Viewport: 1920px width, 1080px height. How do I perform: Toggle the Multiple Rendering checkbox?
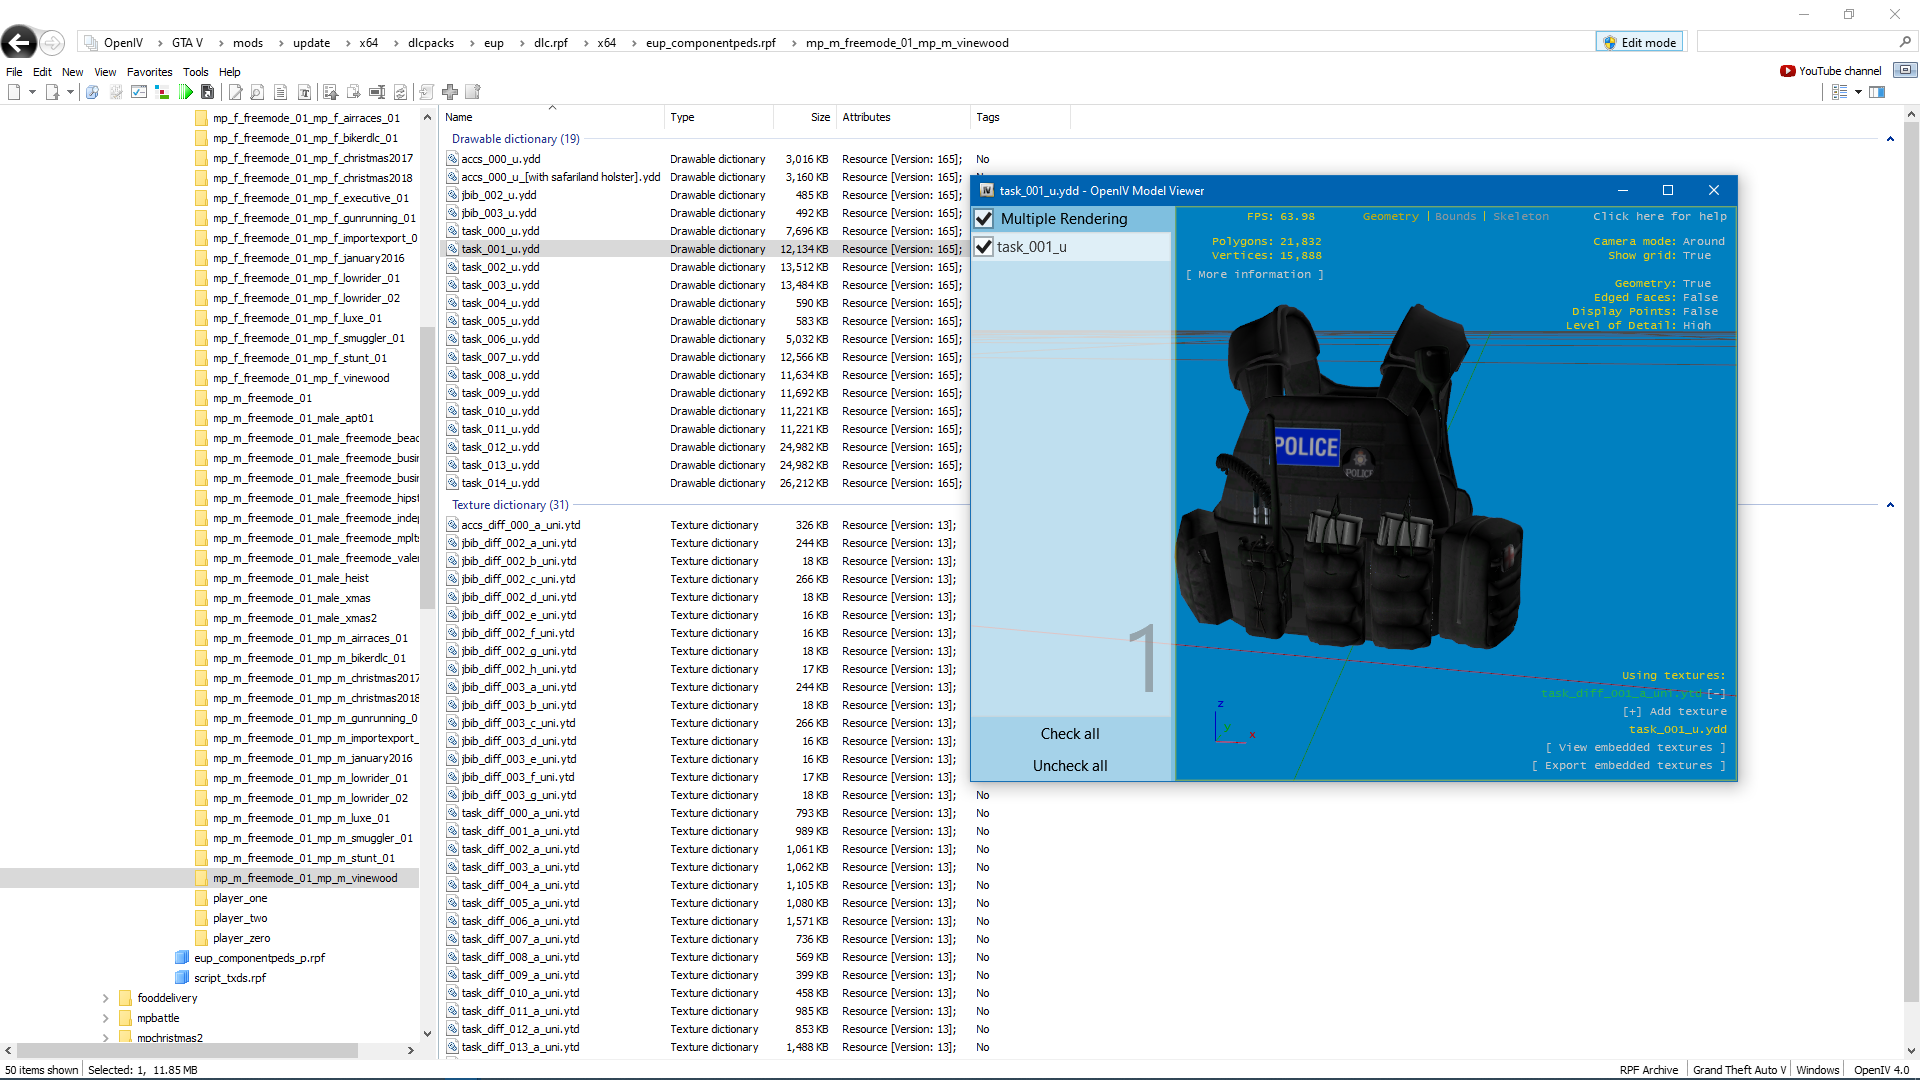[984, 219]
